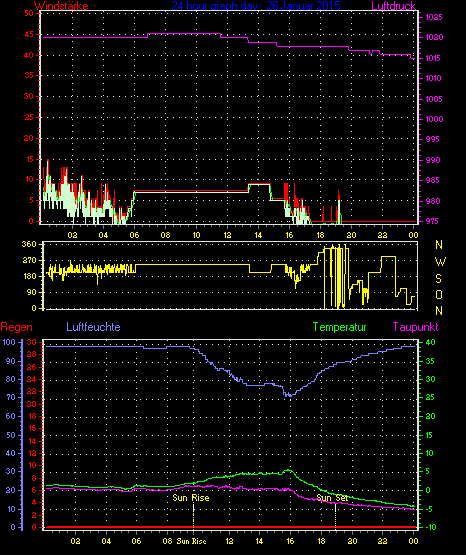This screenshot has width=466, height=555.
Task: Click the Windstärke axis label
Action: click(x=61, y=6)
